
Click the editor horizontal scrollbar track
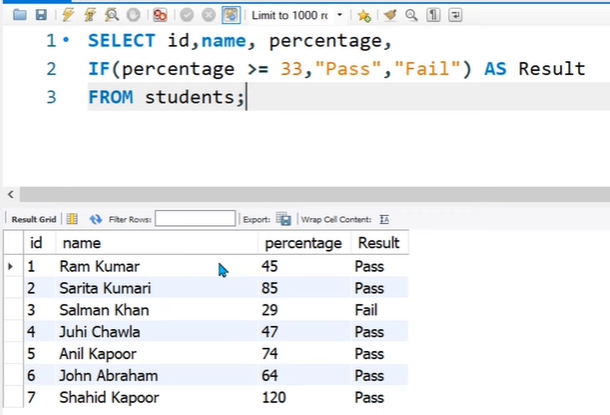tap(315, 194)
